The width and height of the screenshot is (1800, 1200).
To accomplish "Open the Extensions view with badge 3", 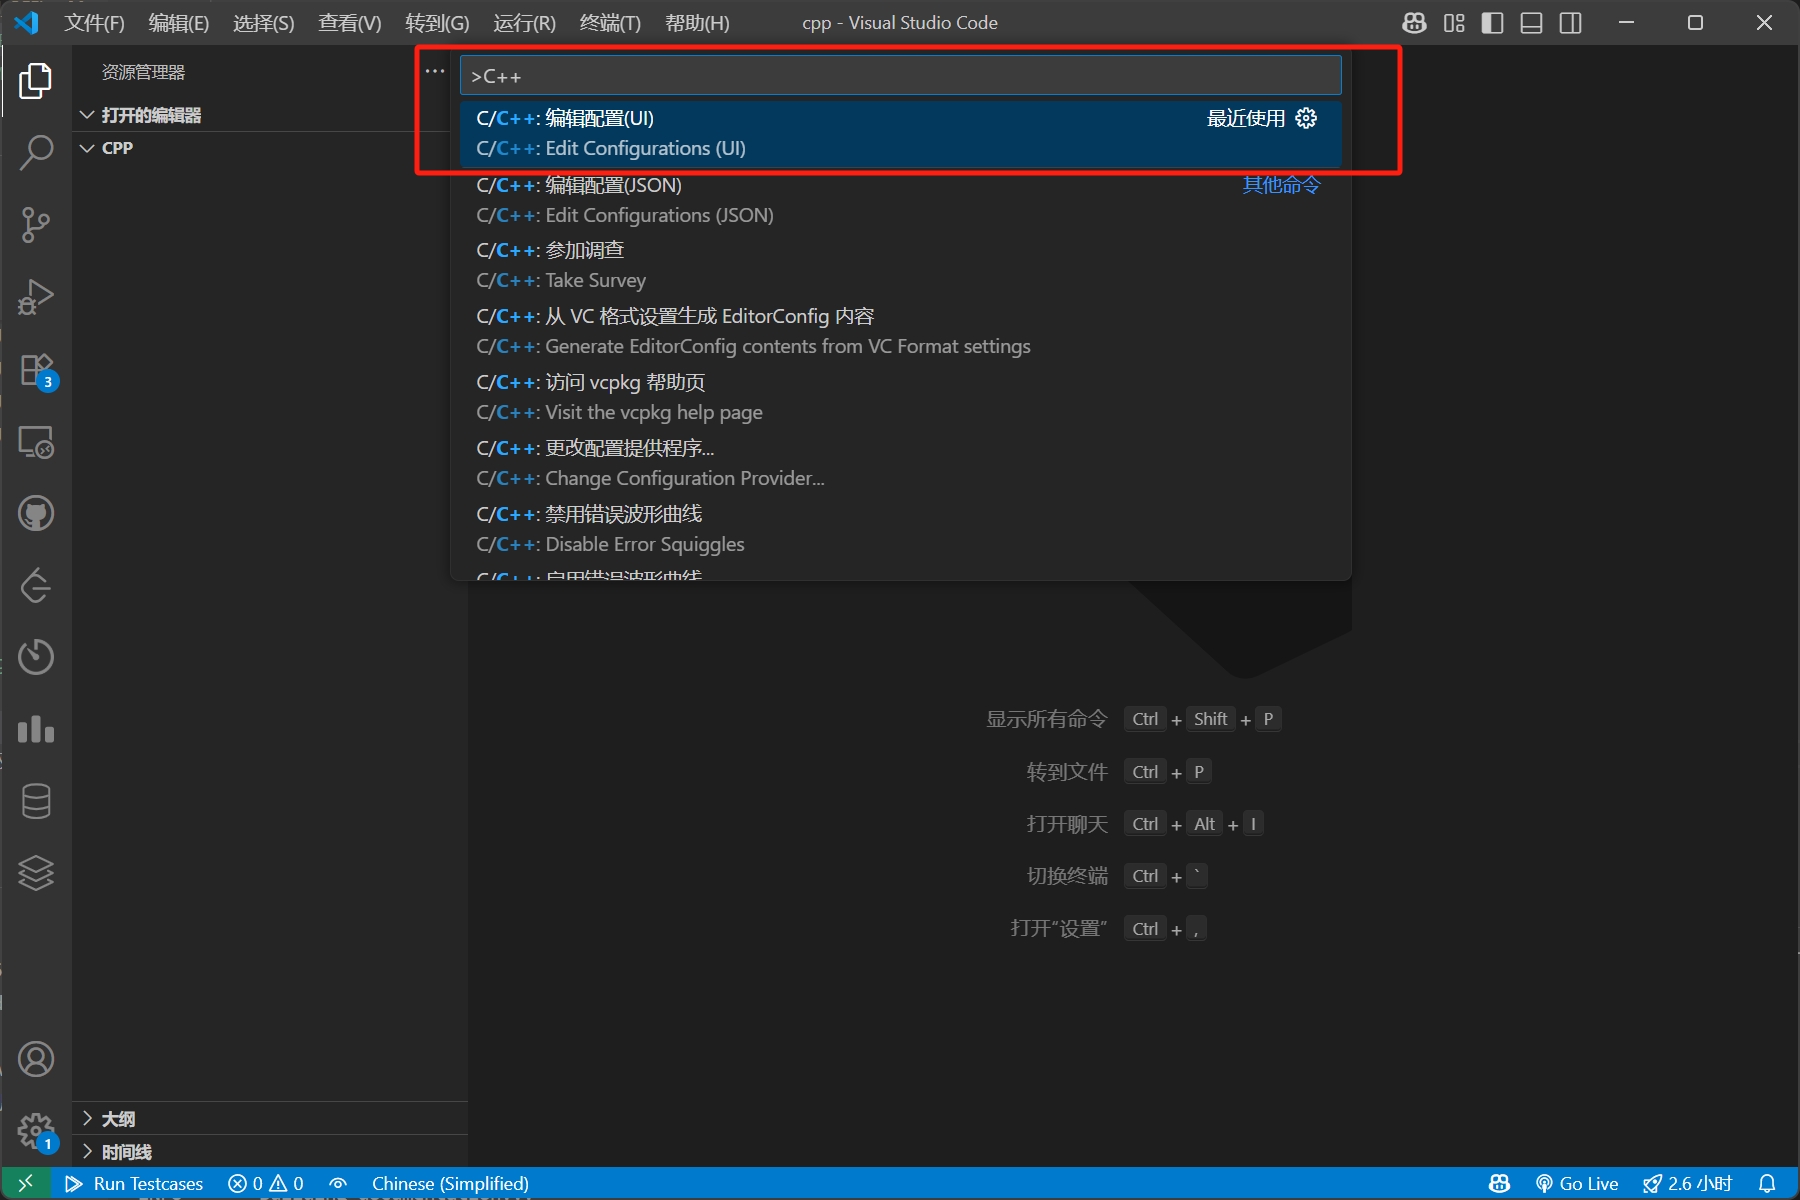I will point(36,368).
